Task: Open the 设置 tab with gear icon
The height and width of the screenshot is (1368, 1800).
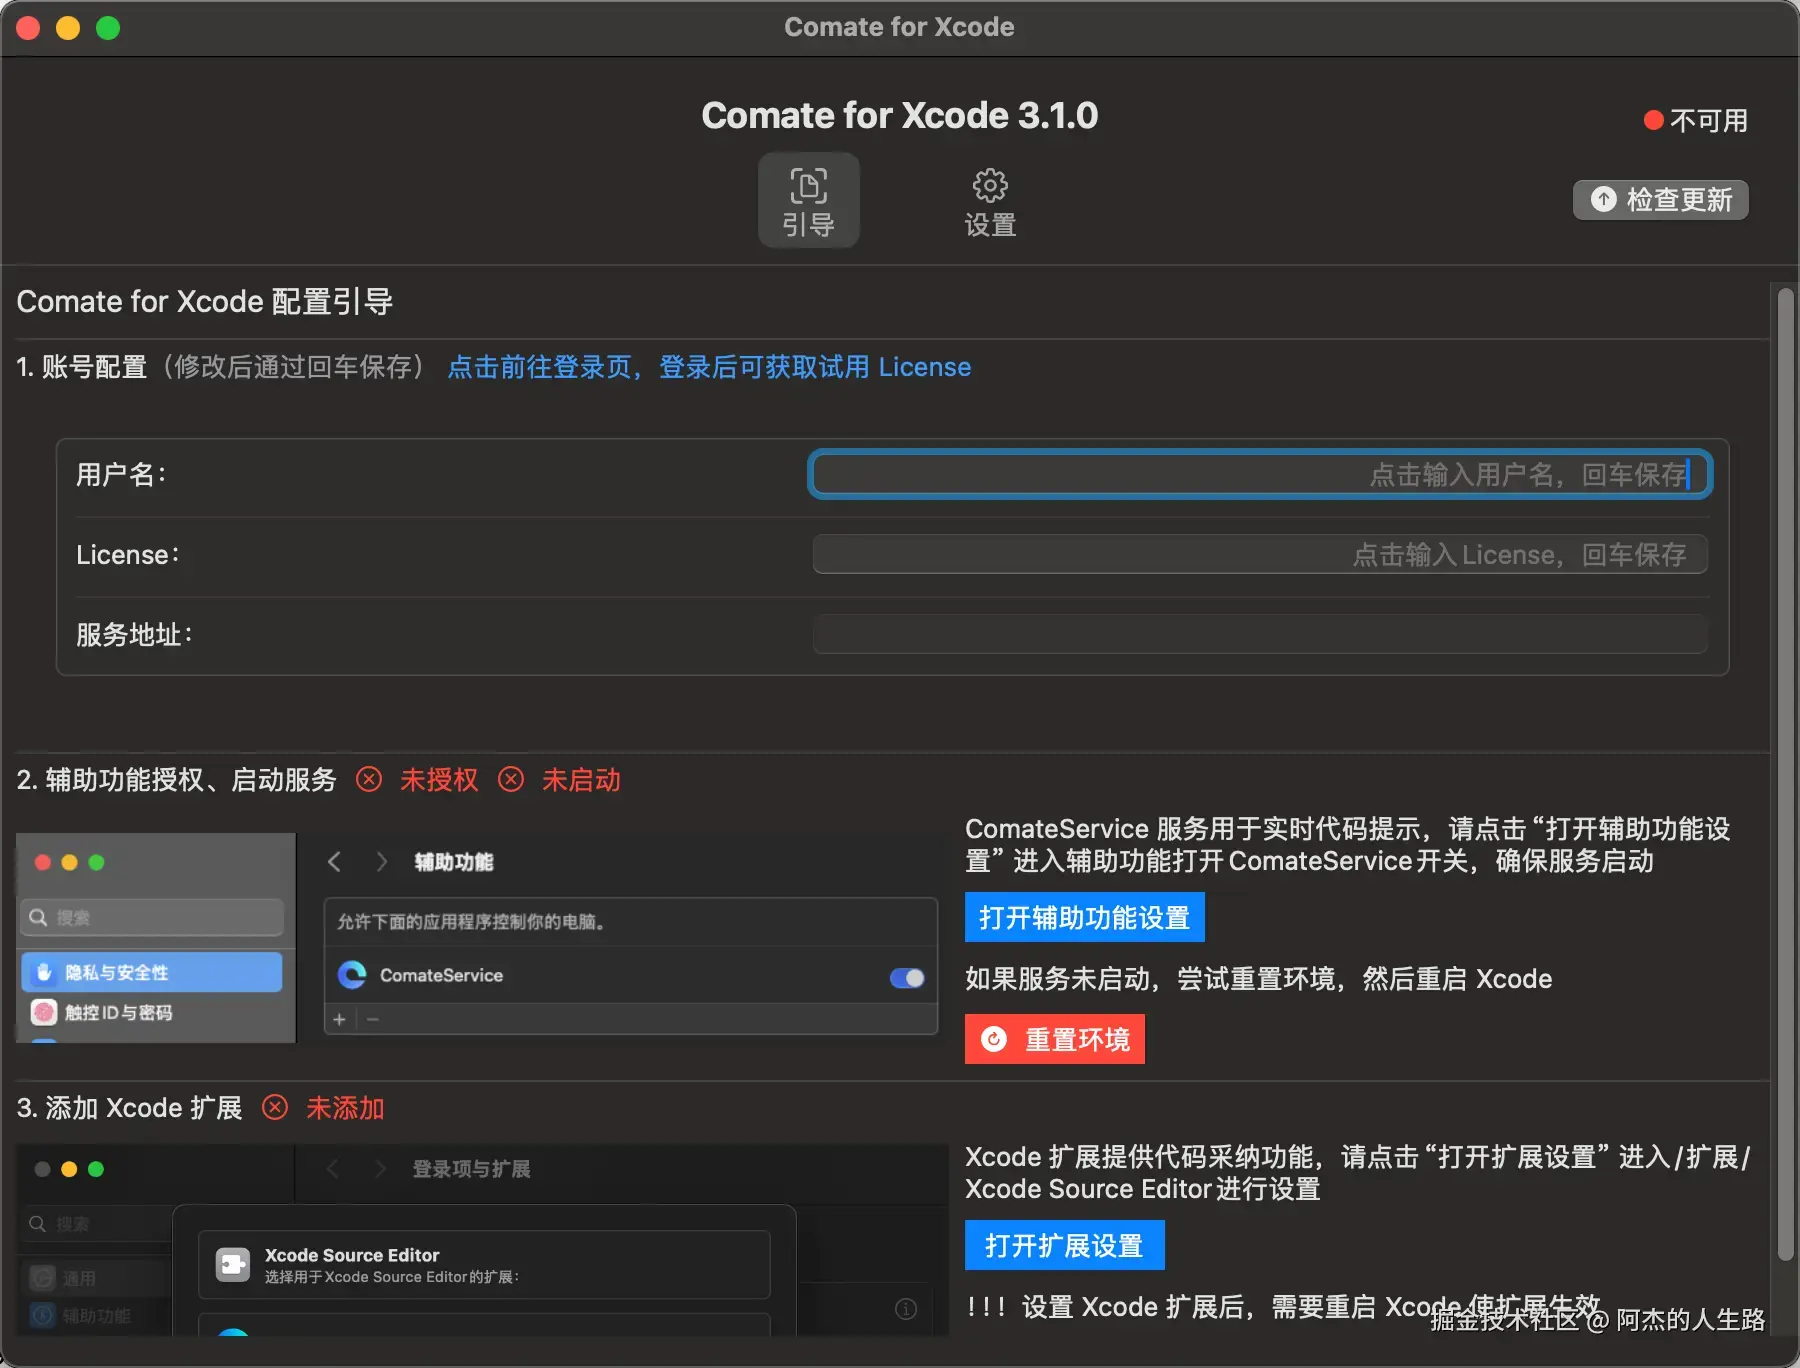Action: [990, 201]
